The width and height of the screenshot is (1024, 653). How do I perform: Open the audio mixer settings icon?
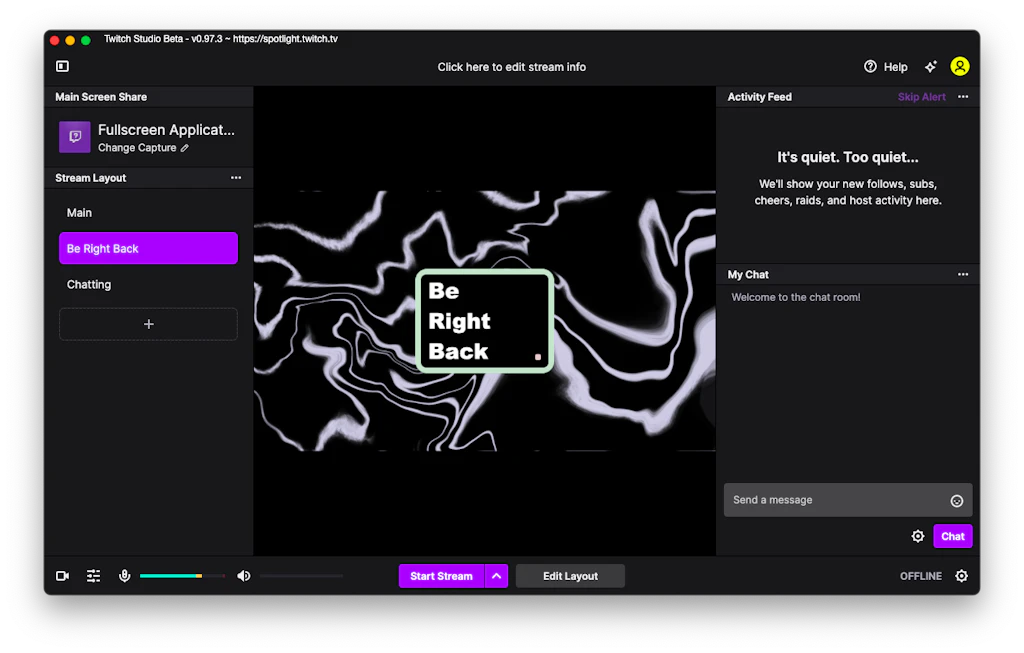[93, 576]
